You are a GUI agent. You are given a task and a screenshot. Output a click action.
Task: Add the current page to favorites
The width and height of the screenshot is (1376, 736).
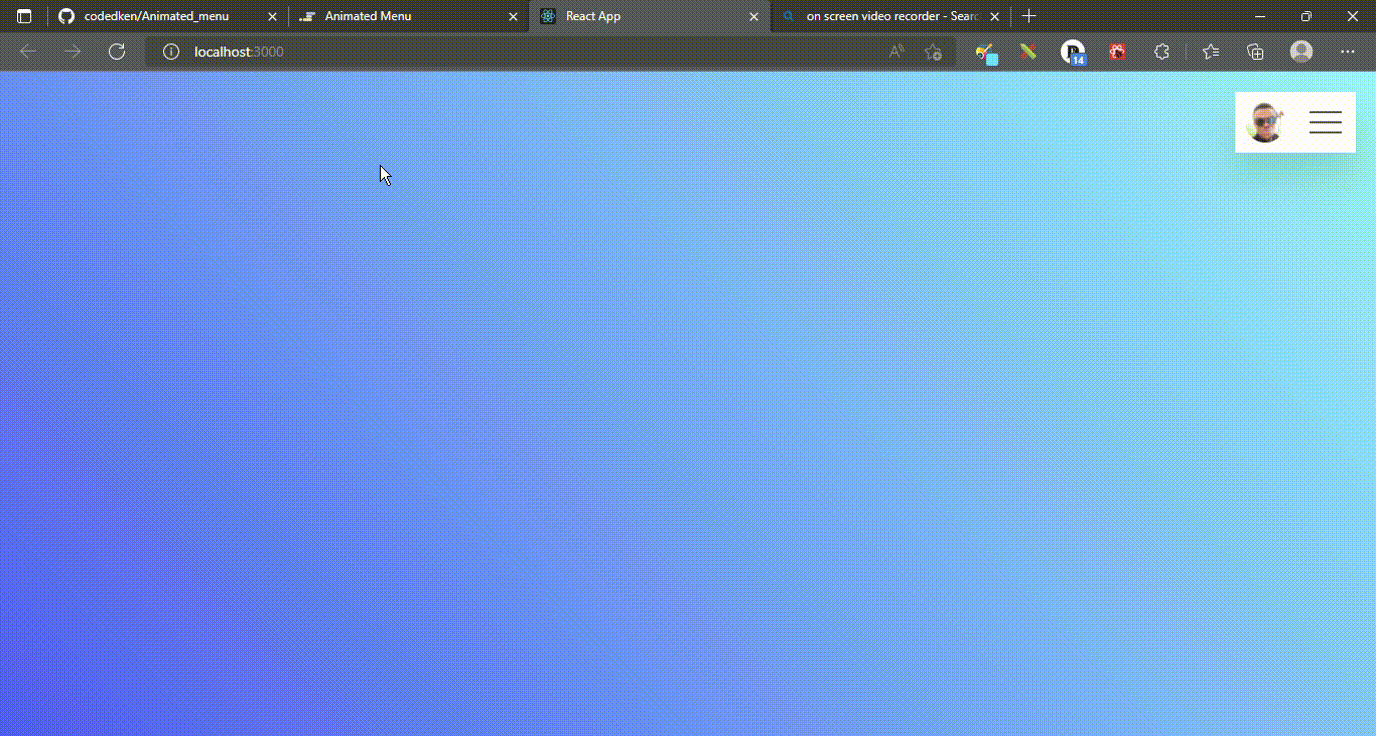click(x=933, y=51)
